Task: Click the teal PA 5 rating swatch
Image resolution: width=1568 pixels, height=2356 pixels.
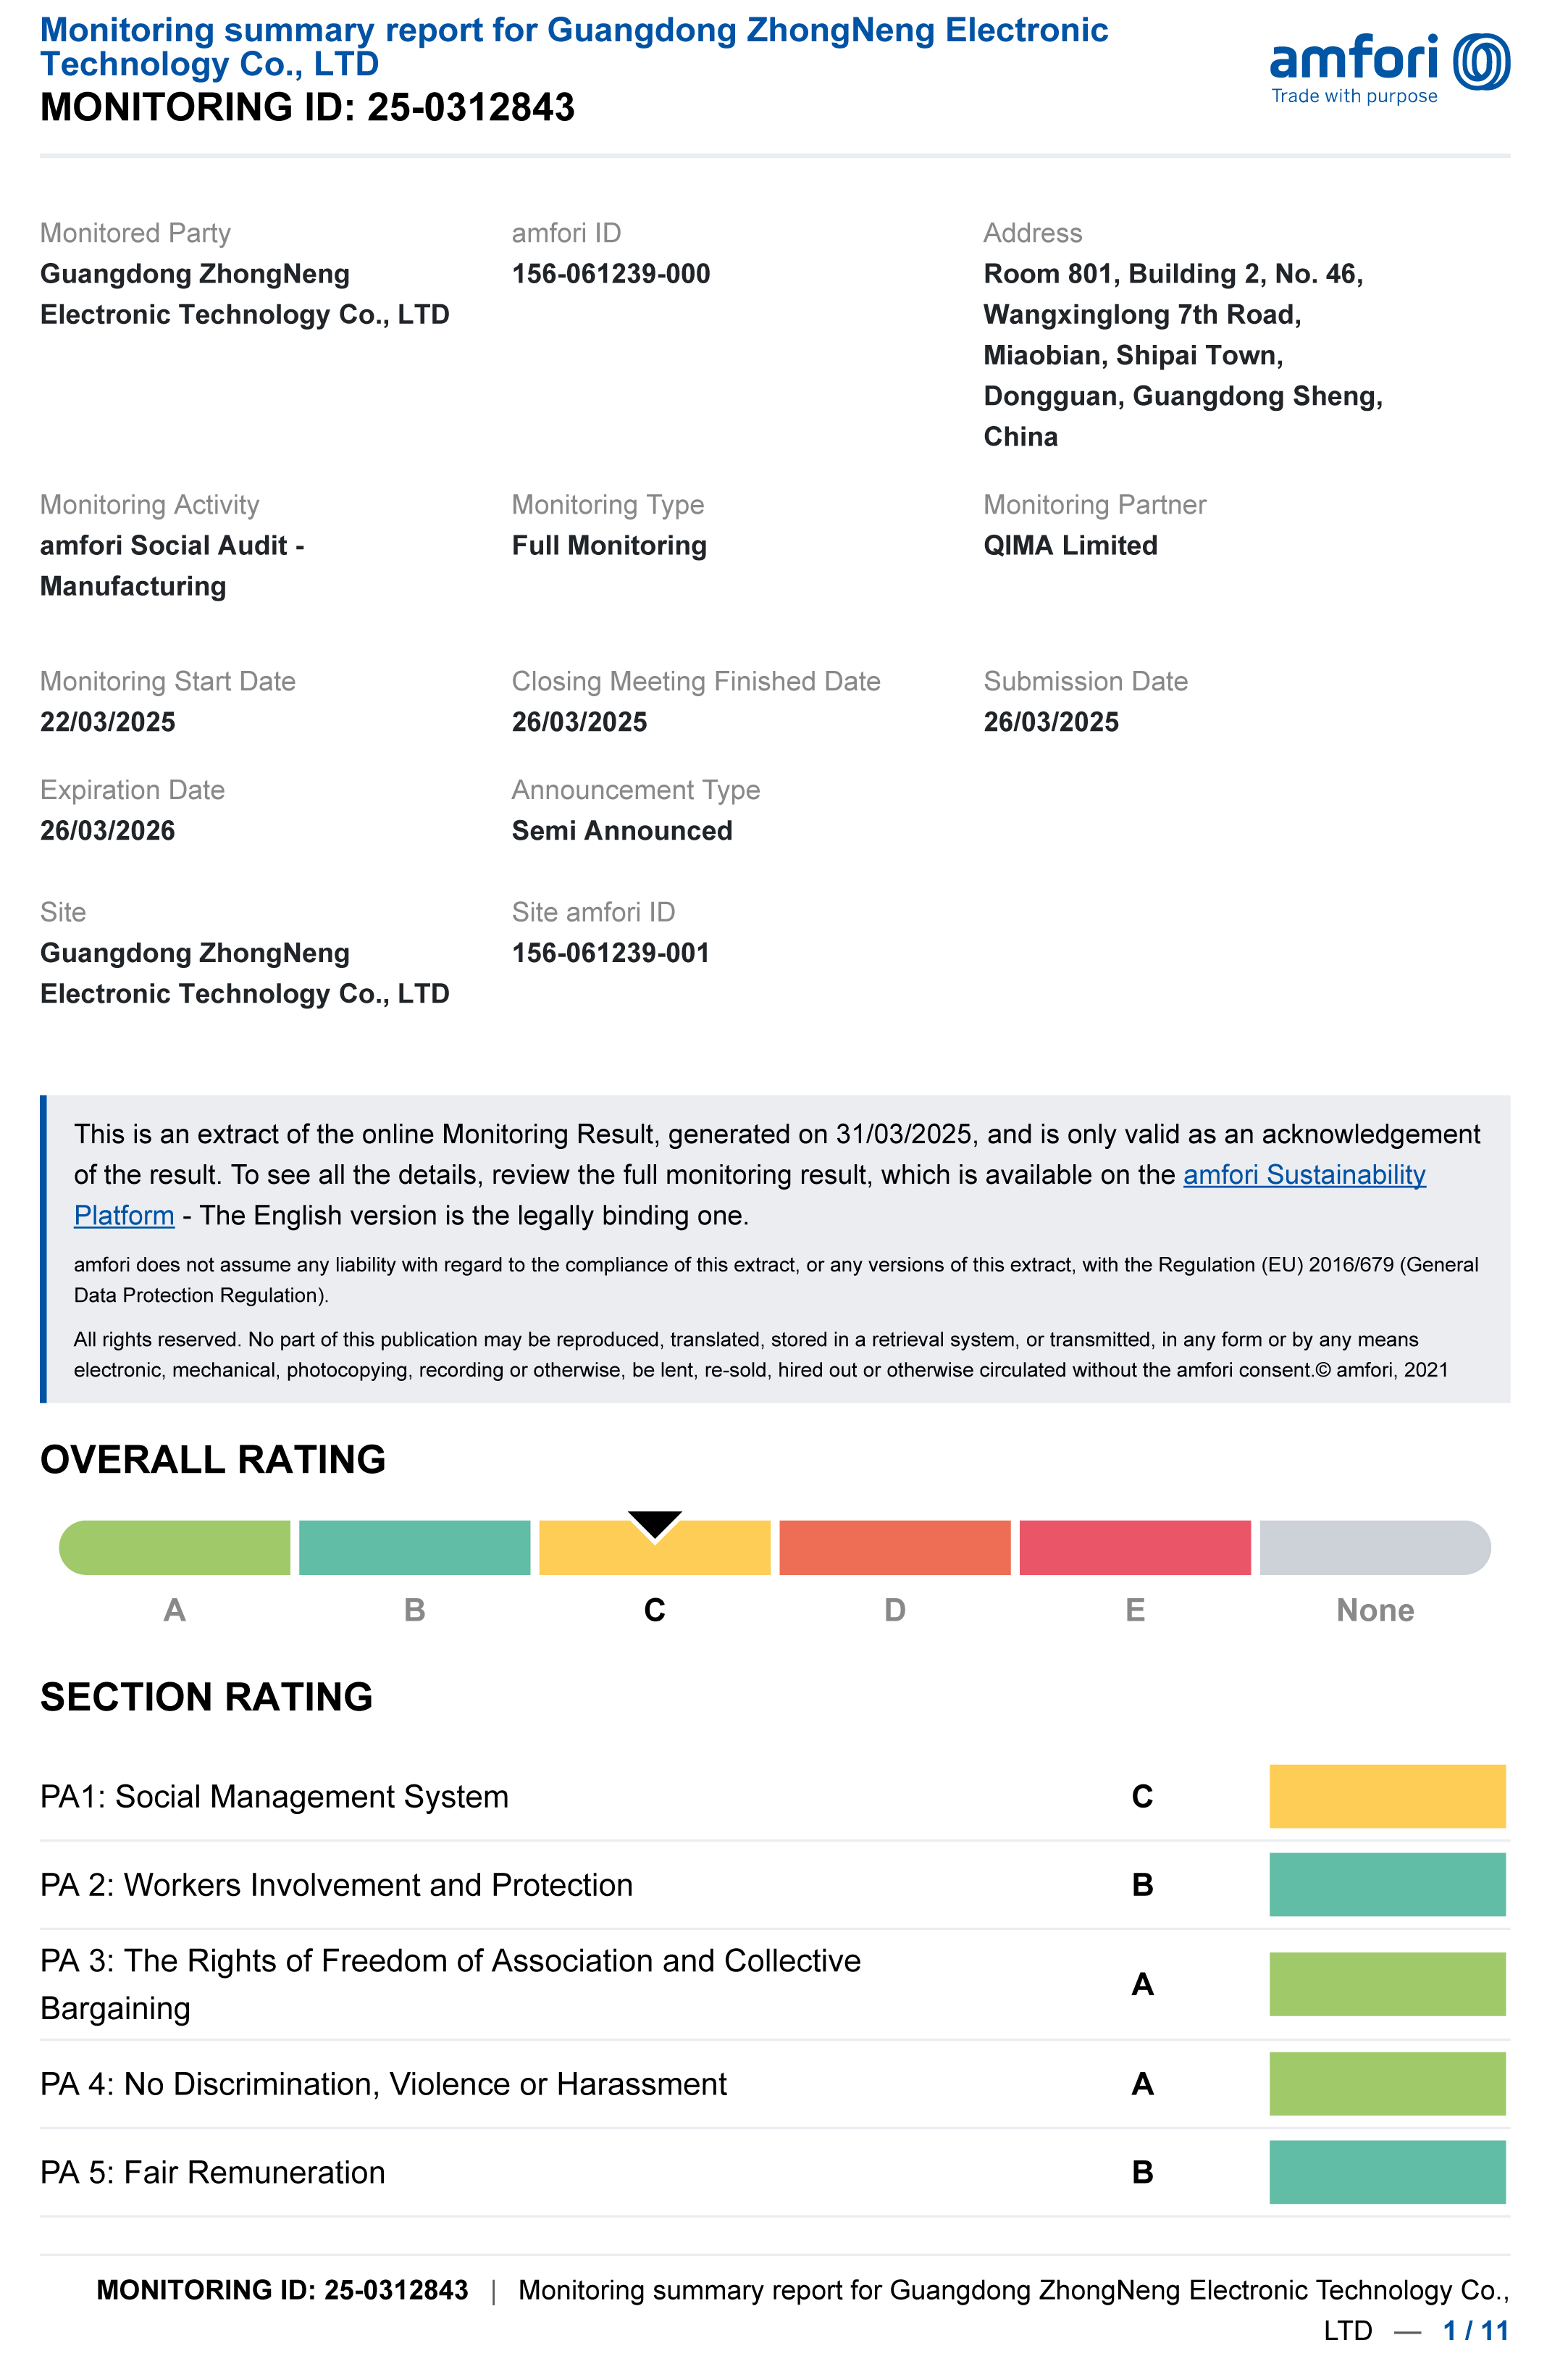Action: pos(1386,2171)
